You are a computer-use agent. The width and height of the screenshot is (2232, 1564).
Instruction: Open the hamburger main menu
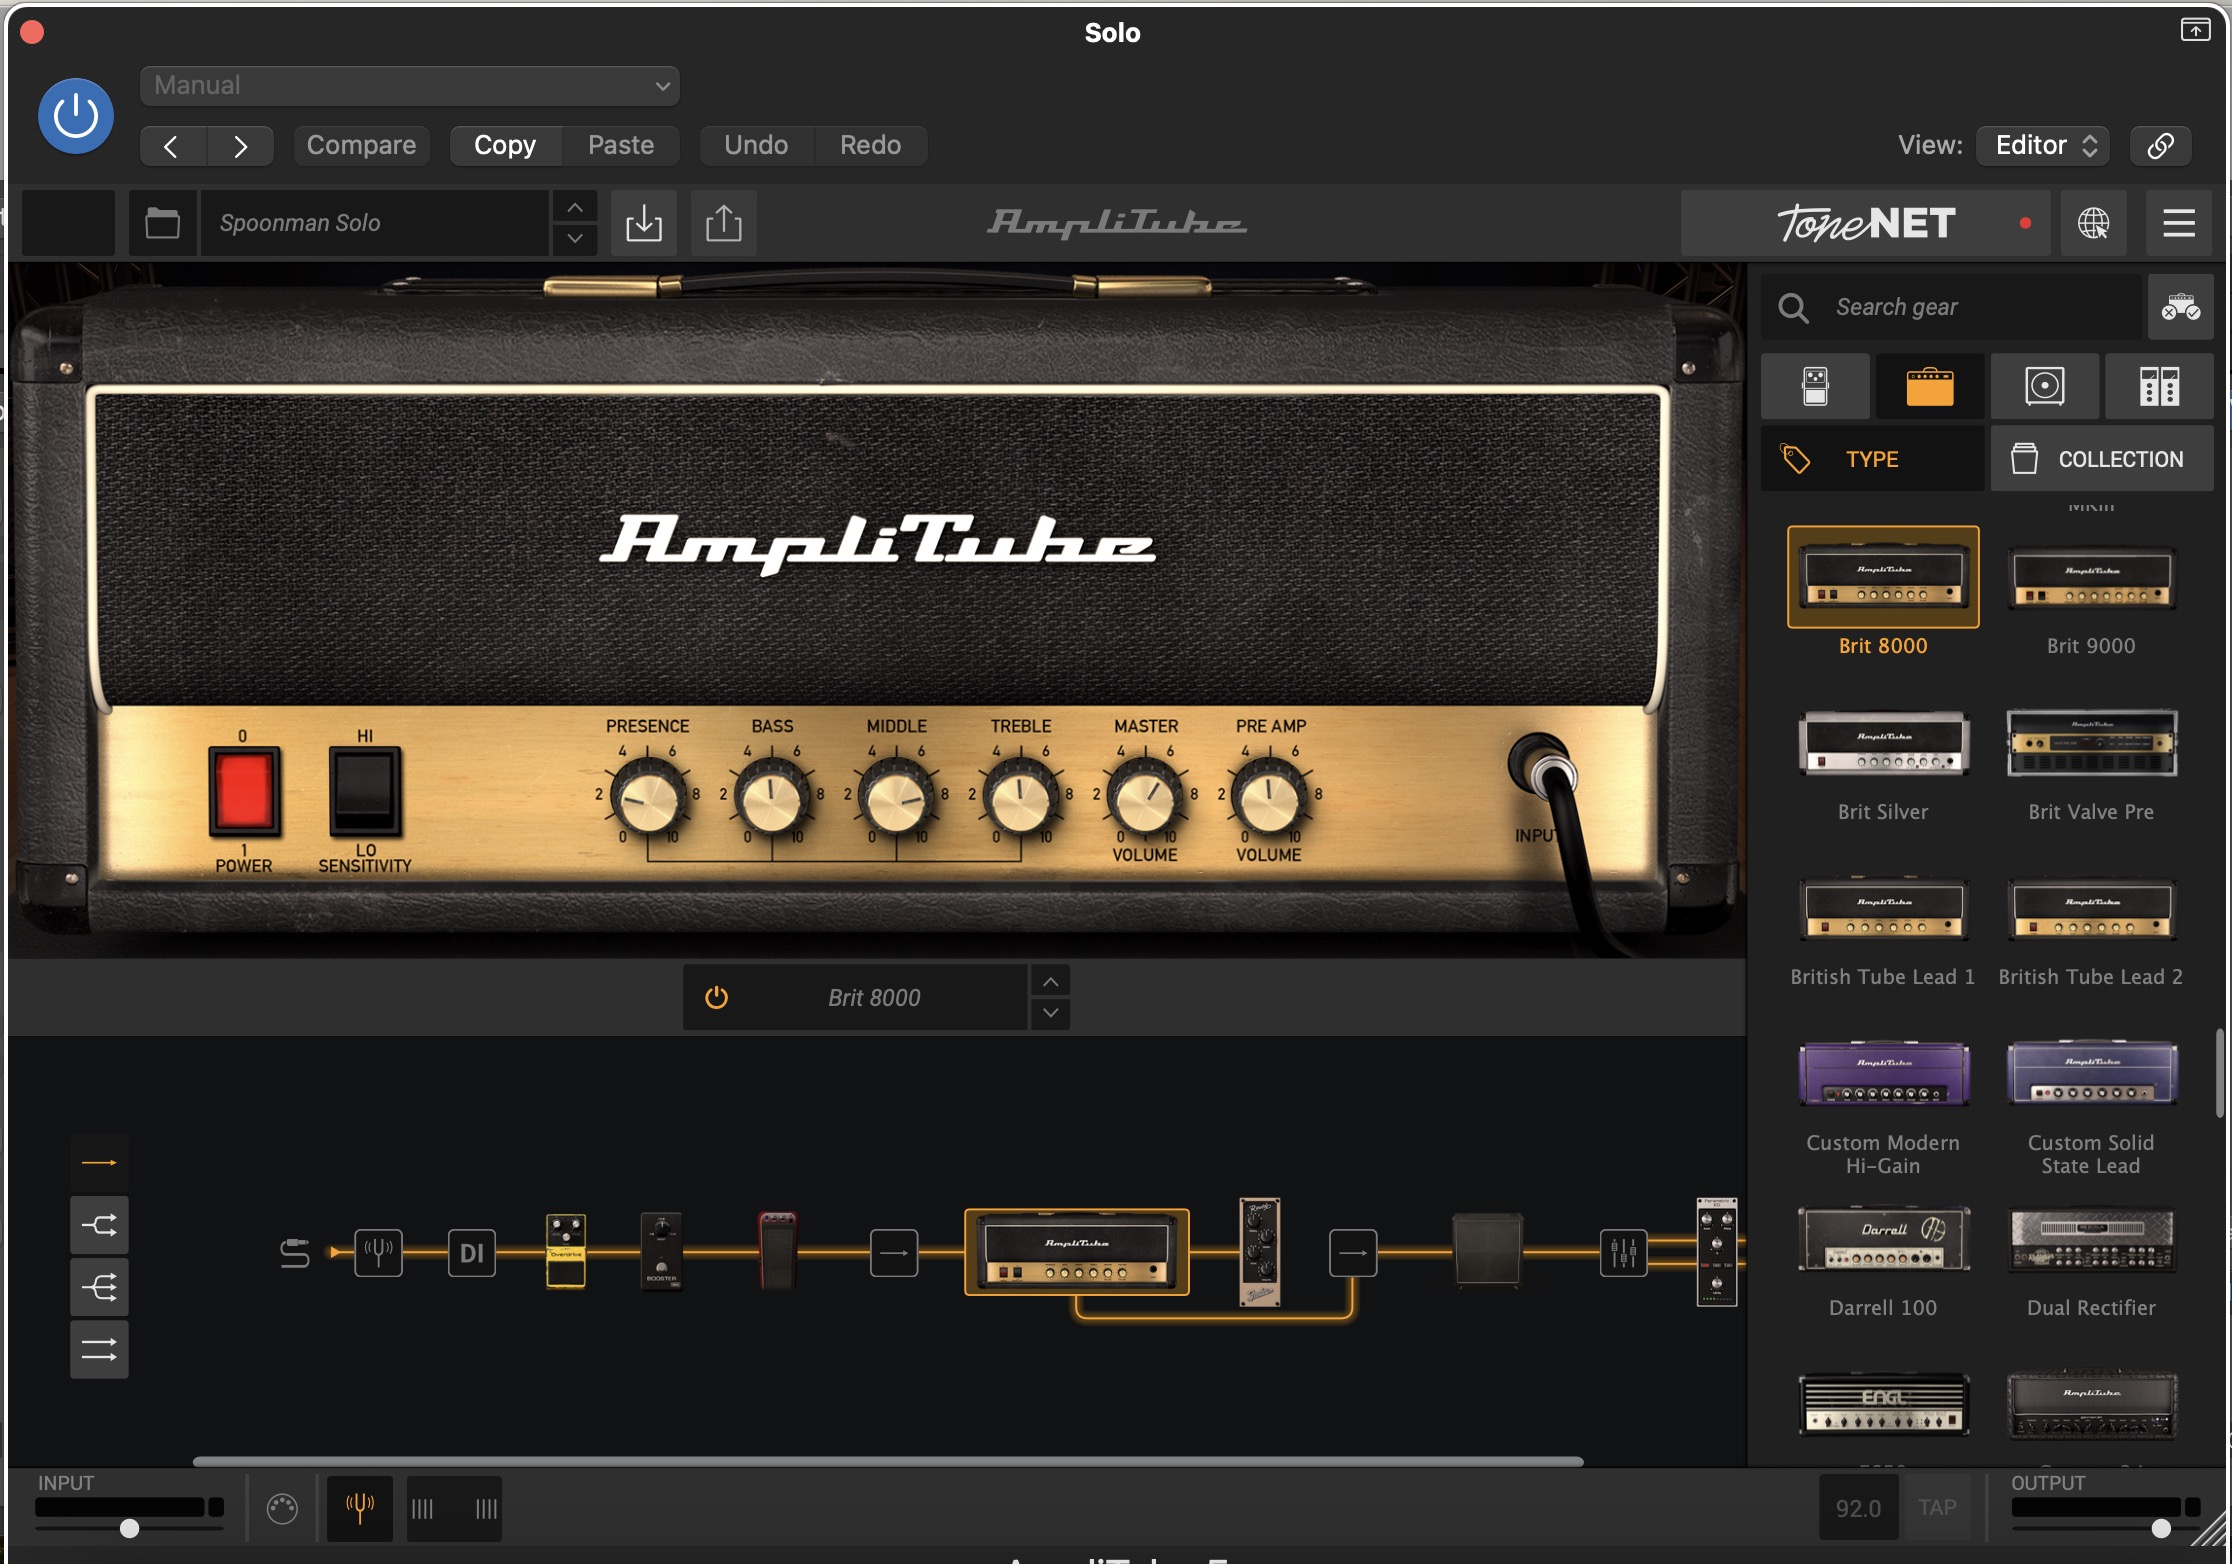click(2179, 223)
